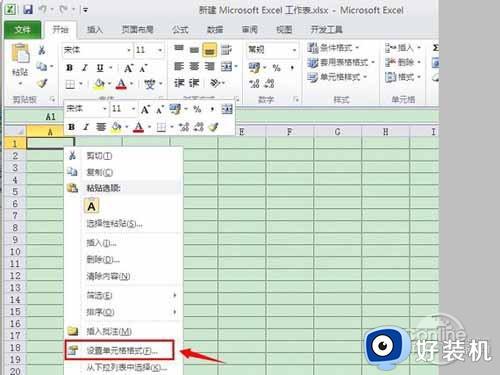Click Center align in mini toolbar

tap(101, 127)
